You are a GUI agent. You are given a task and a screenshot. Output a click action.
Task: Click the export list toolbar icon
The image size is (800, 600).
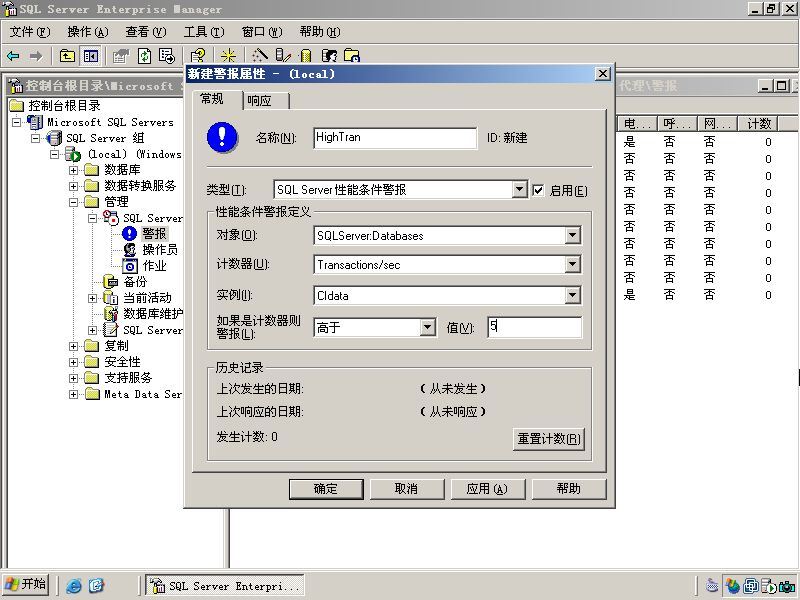[x=166, y=56]
